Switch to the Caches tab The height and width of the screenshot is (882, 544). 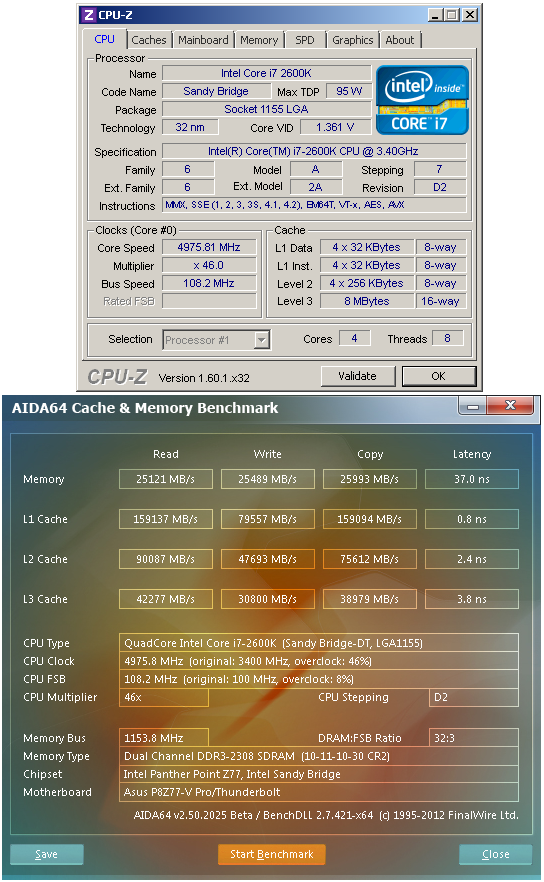[149, 40]
